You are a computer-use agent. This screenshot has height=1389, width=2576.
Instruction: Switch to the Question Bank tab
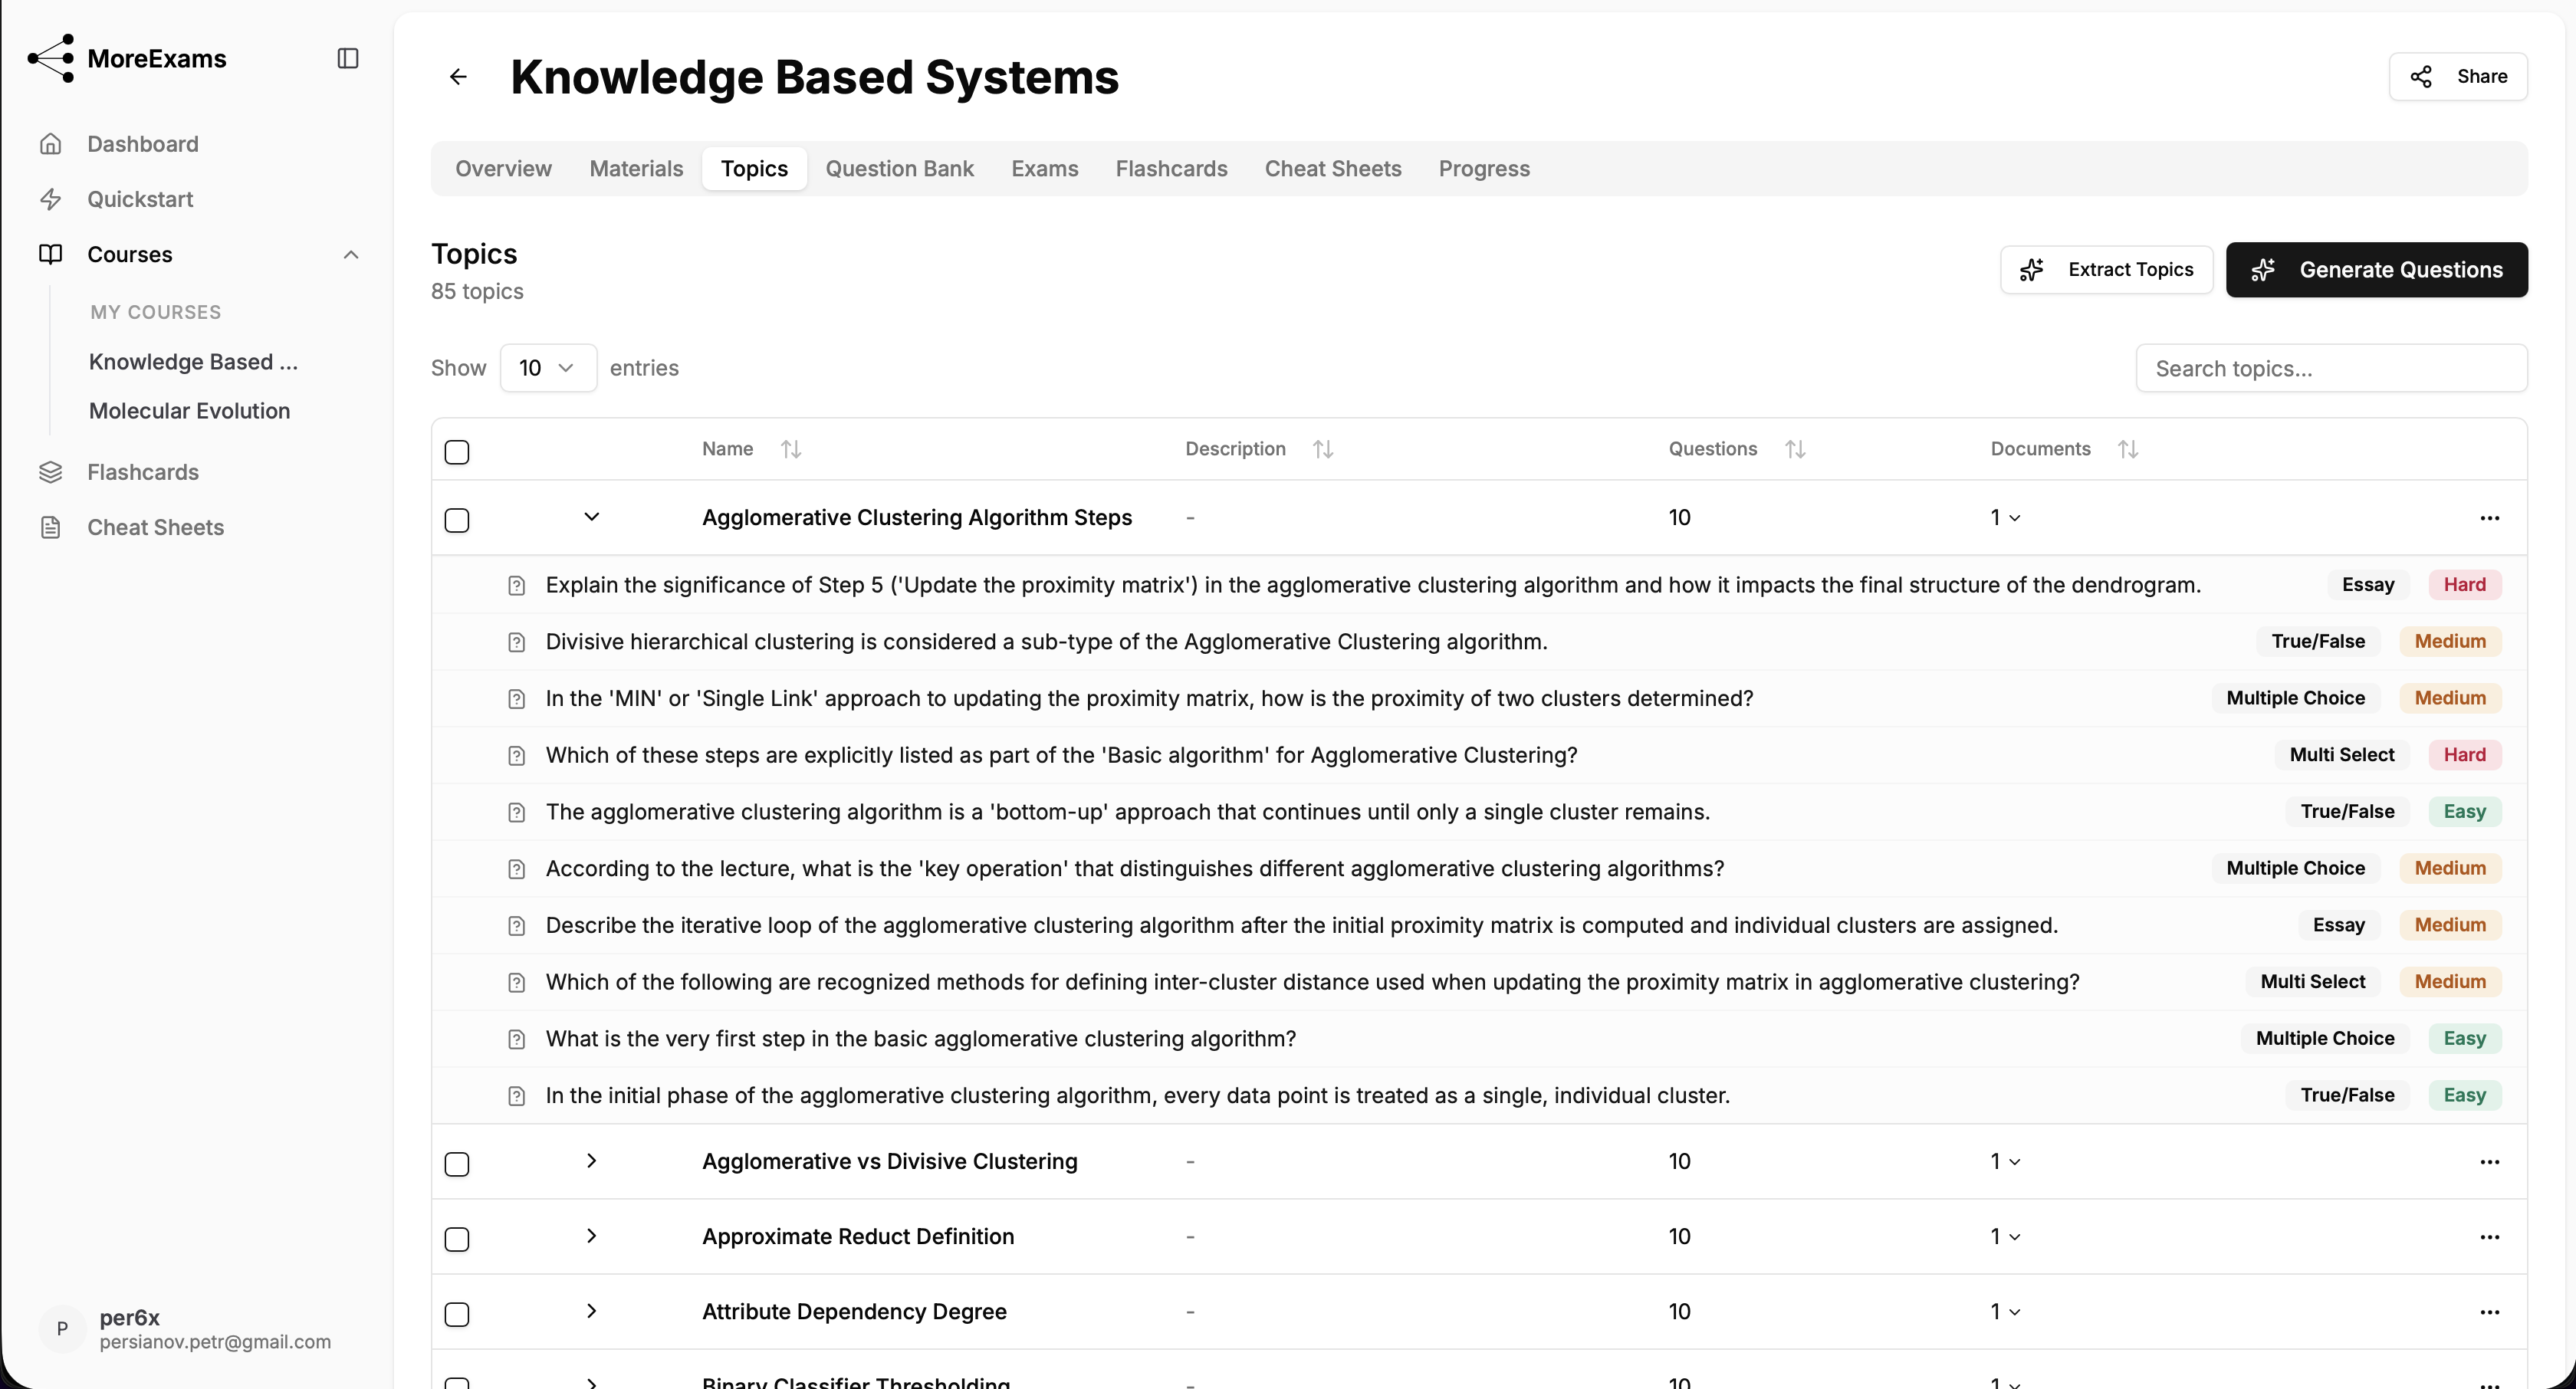[x=899, y=169]
